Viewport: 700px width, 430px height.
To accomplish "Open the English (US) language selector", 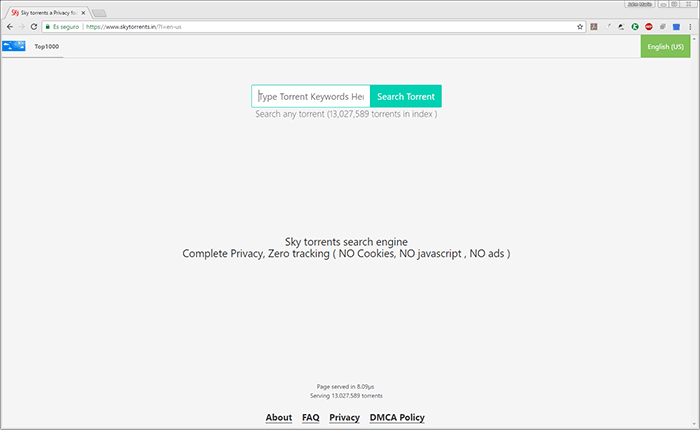I will pyautogui.click(x=665, y=46).
